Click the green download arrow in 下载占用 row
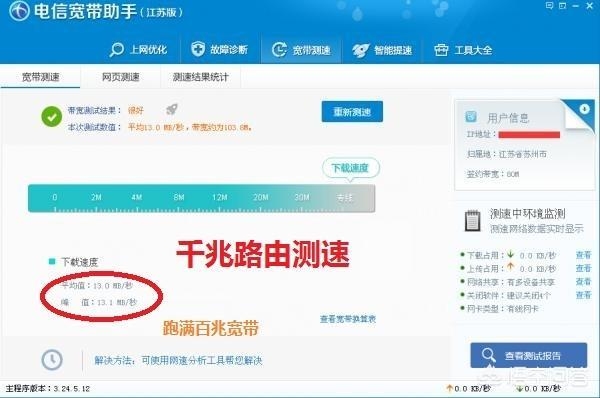This screenshot has width=600, height=398. 510,254
